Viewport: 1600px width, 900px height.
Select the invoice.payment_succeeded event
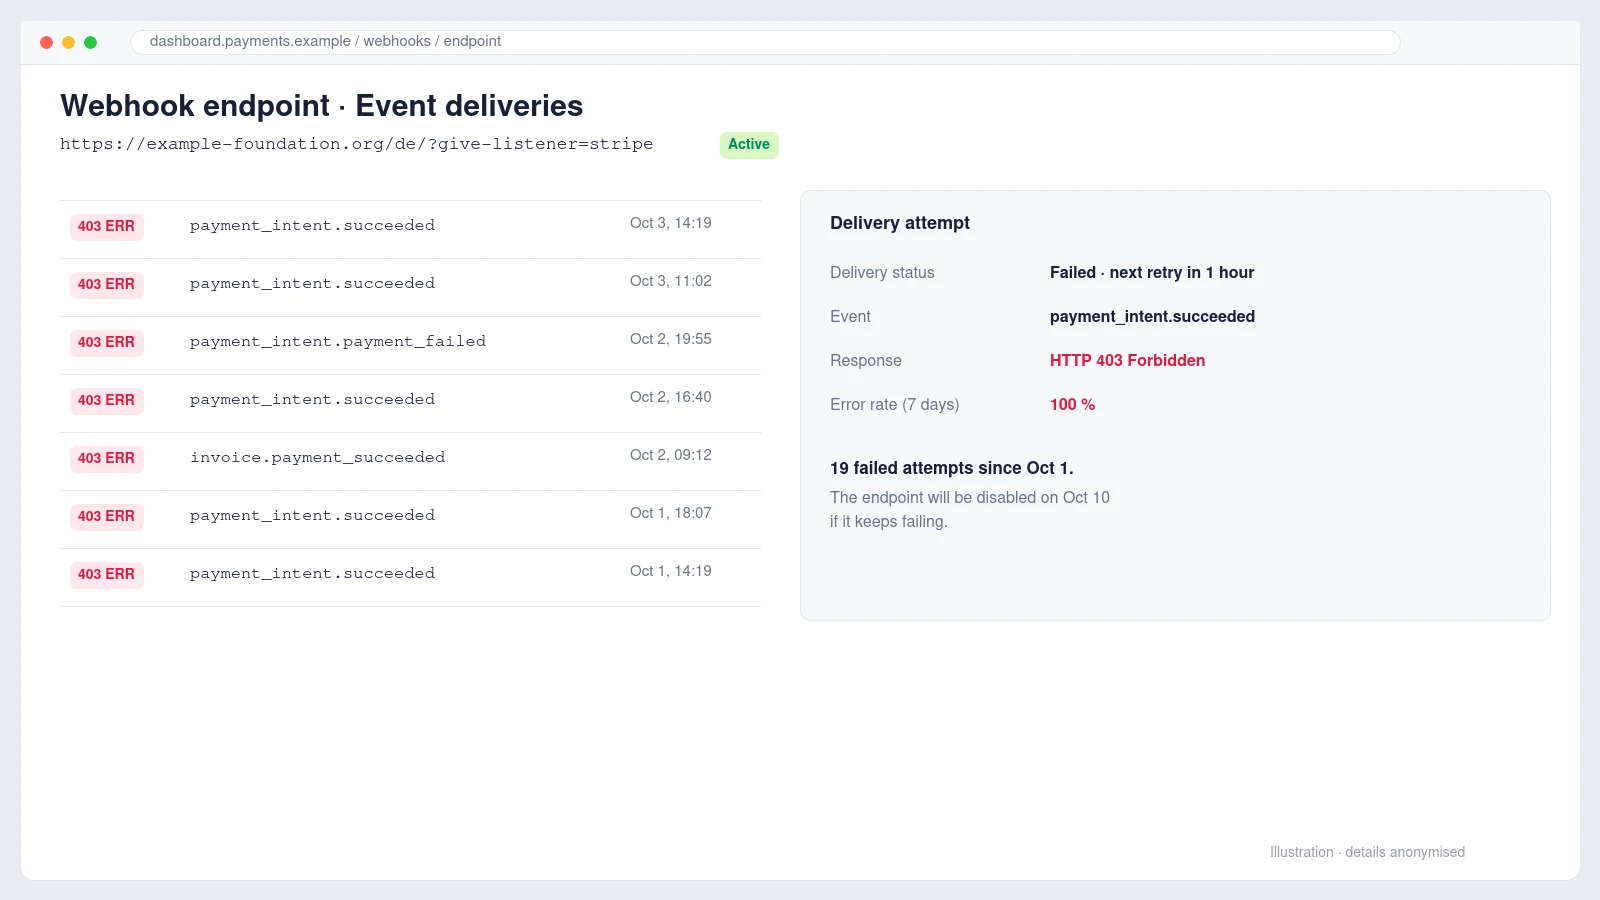[x=318, y=458]
